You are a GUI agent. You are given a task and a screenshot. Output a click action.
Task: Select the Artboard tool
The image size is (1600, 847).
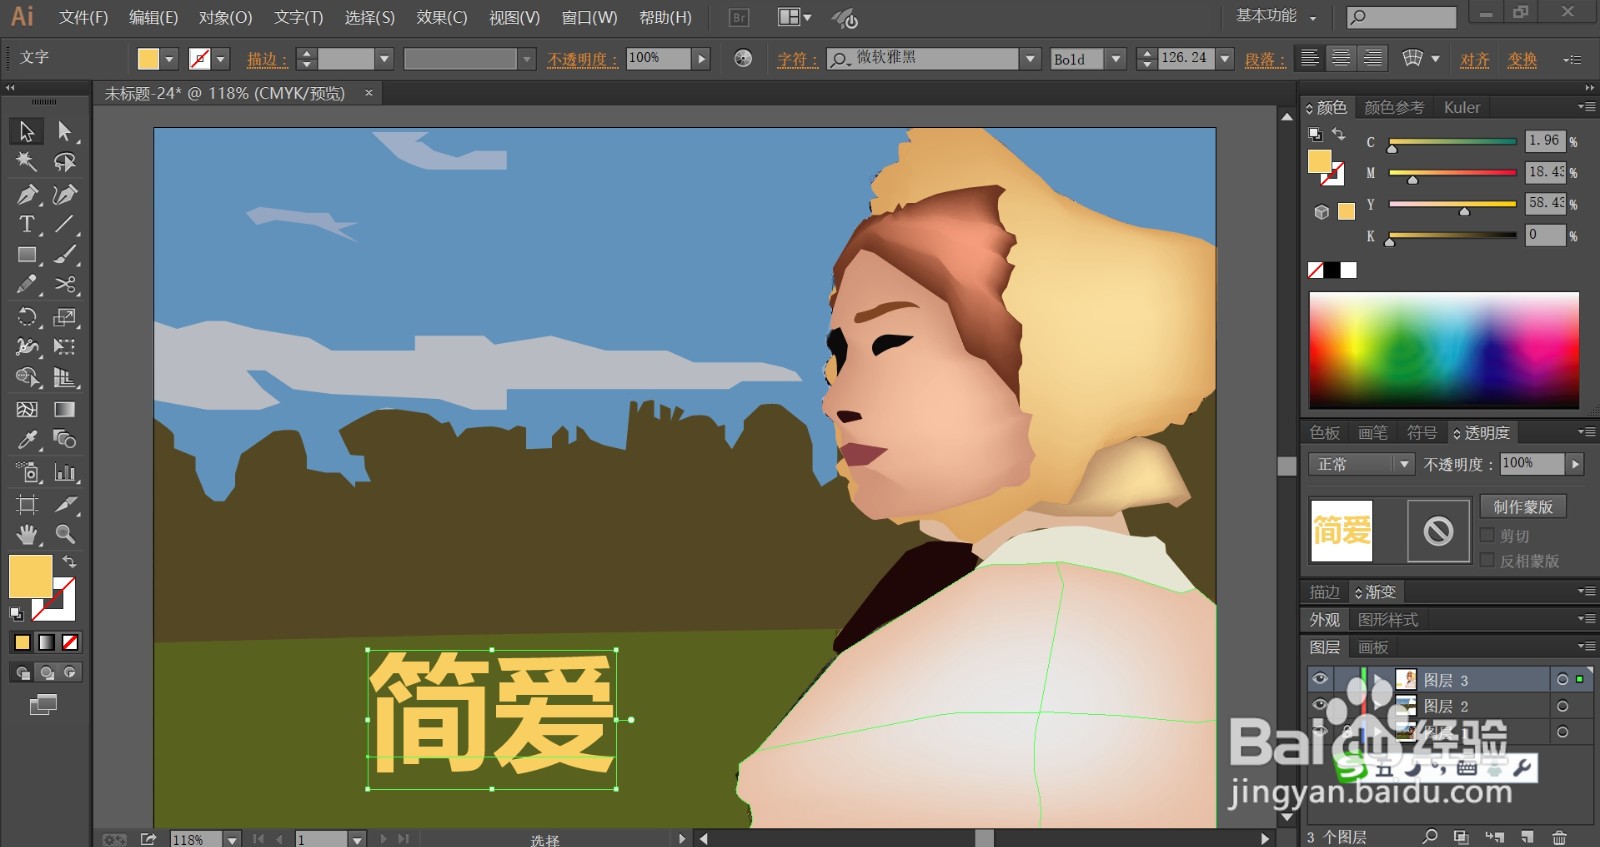(x=27, y=504)
